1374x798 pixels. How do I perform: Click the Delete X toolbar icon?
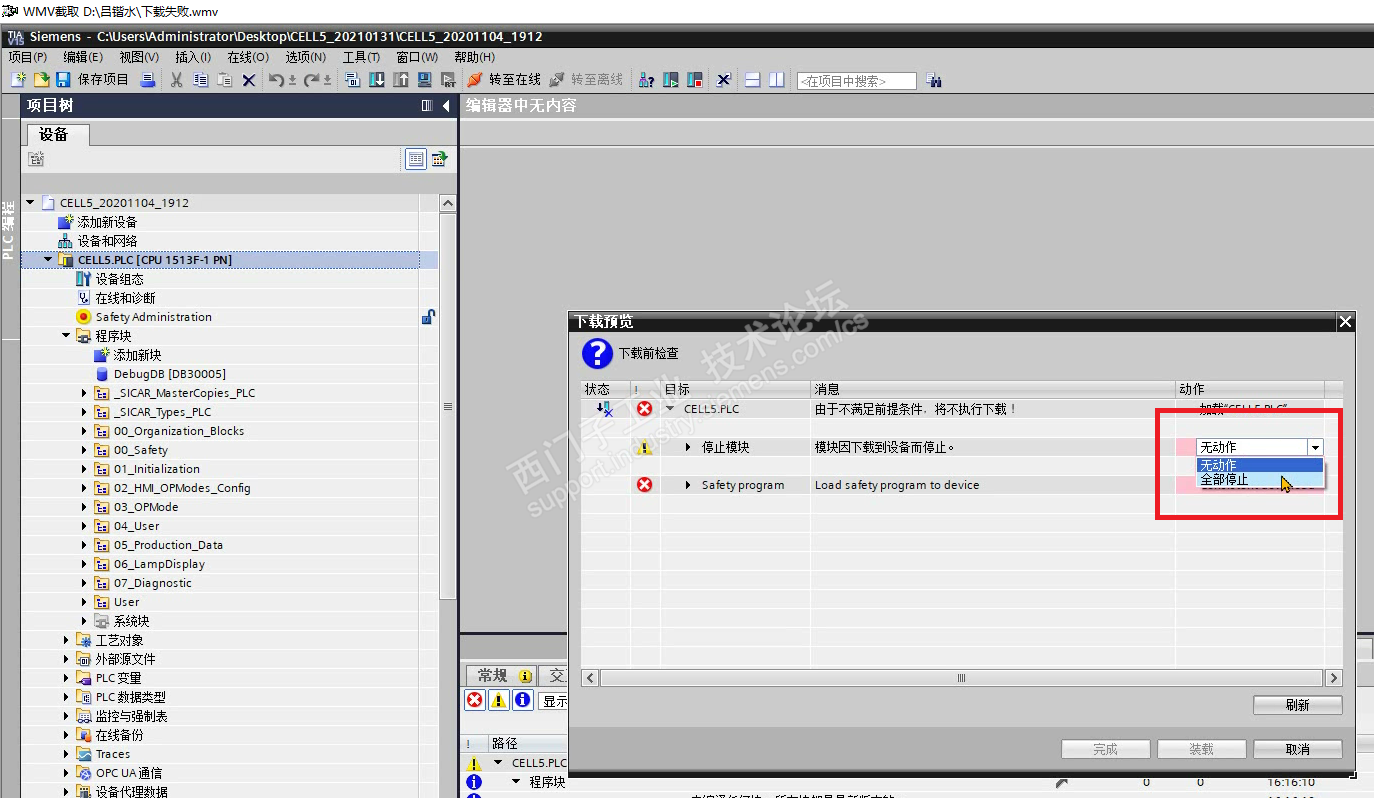249,80
